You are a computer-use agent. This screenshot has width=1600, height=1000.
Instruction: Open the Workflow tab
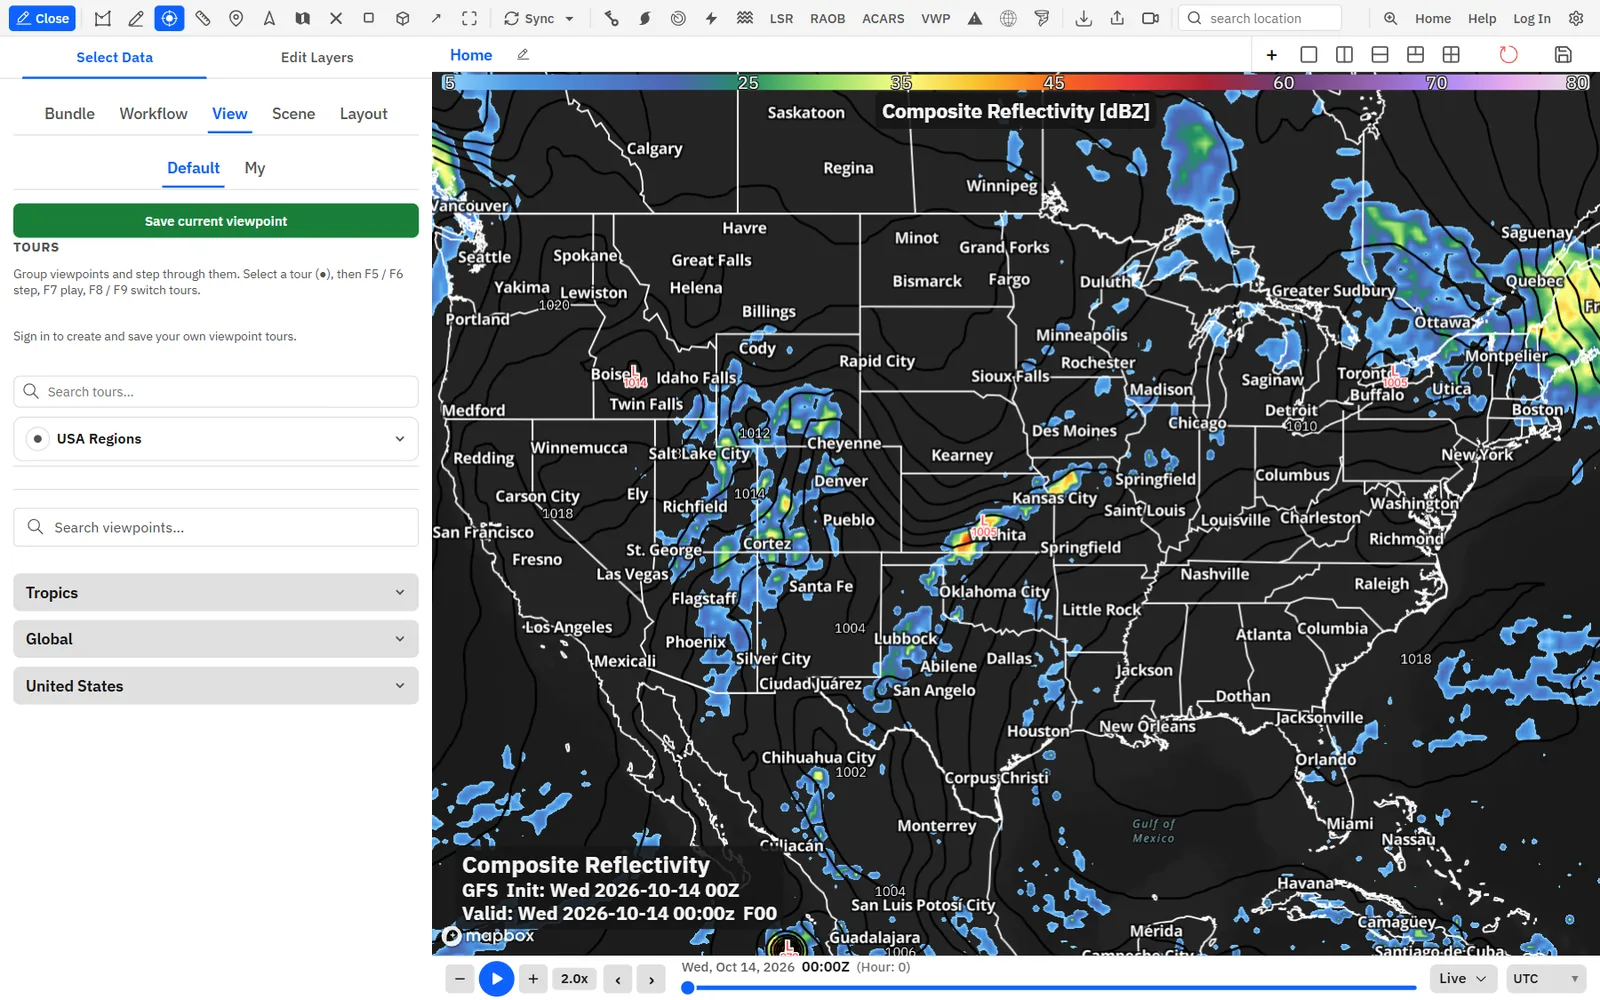[153, 114]
